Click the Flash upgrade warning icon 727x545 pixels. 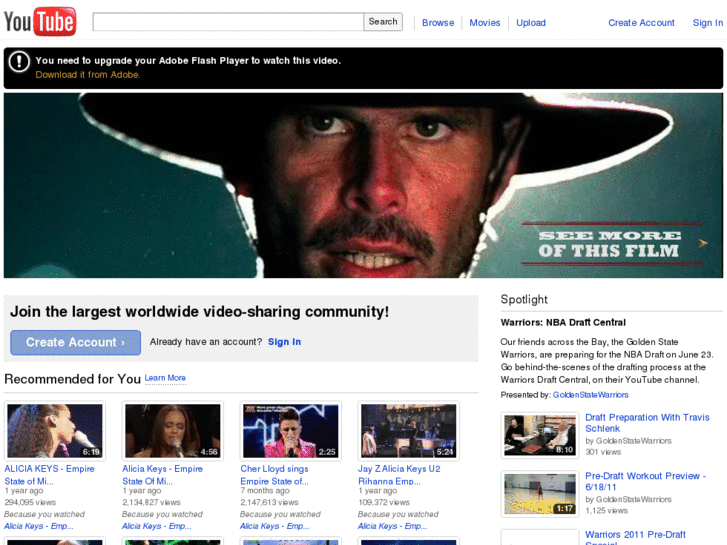(x=19, y=62)
